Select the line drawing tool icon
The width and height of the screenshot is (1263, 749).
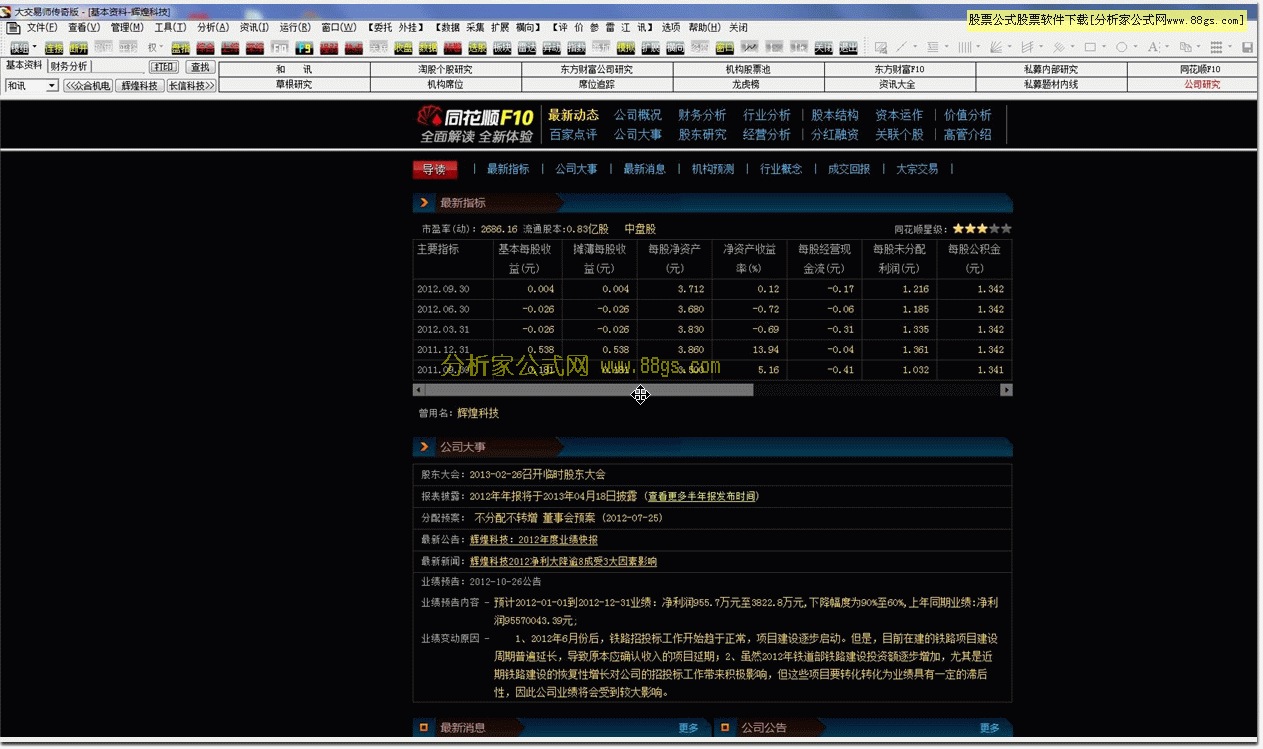pyautogui.click(x=901, y=47)
